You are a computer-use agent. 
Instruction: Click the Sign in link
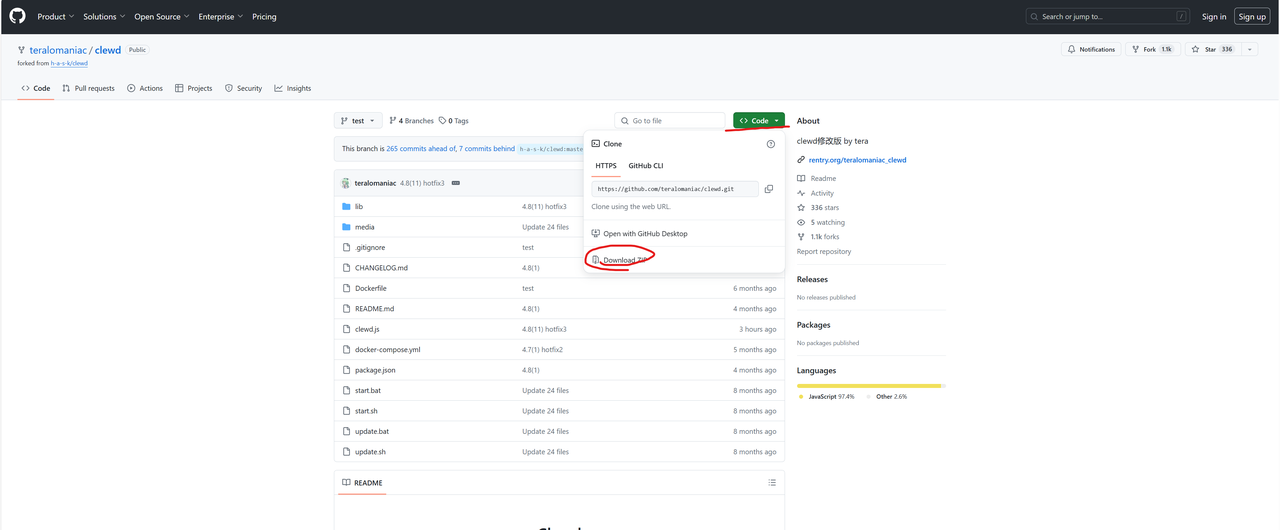pyautogui.click(x=1214, y=16)
